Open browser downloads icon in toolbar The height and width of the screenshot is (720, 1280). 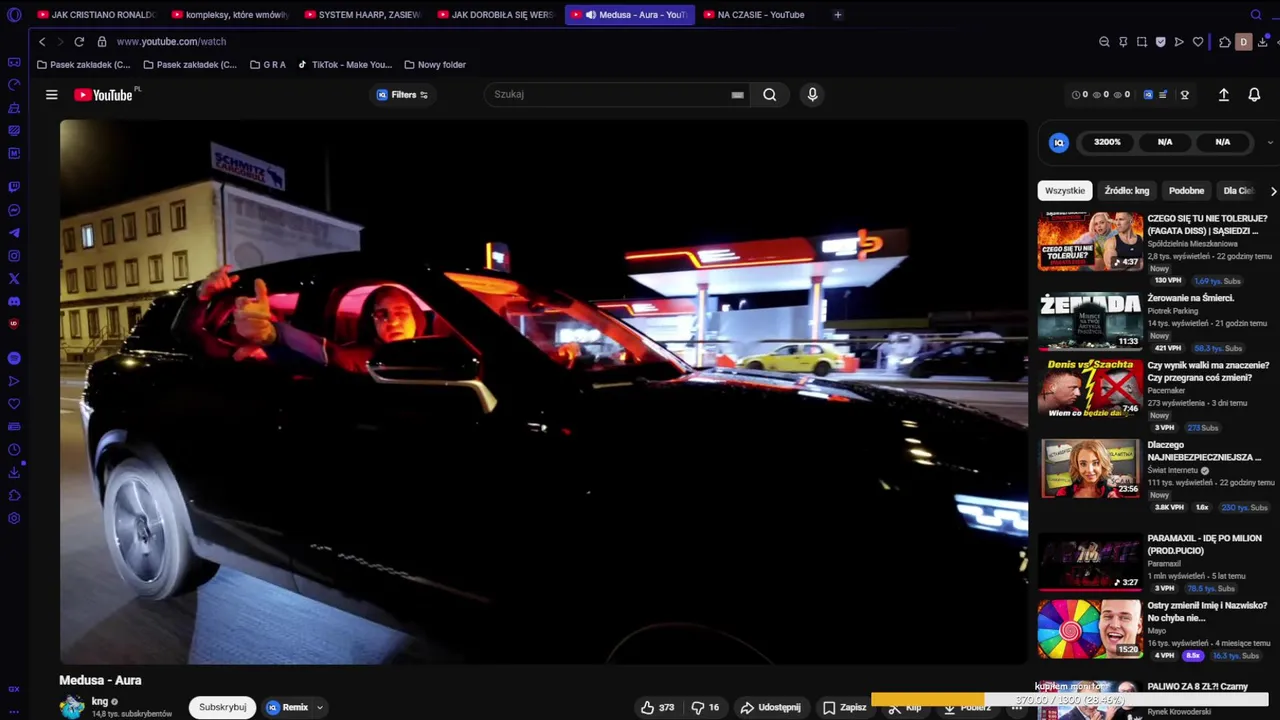point(1264,42)
